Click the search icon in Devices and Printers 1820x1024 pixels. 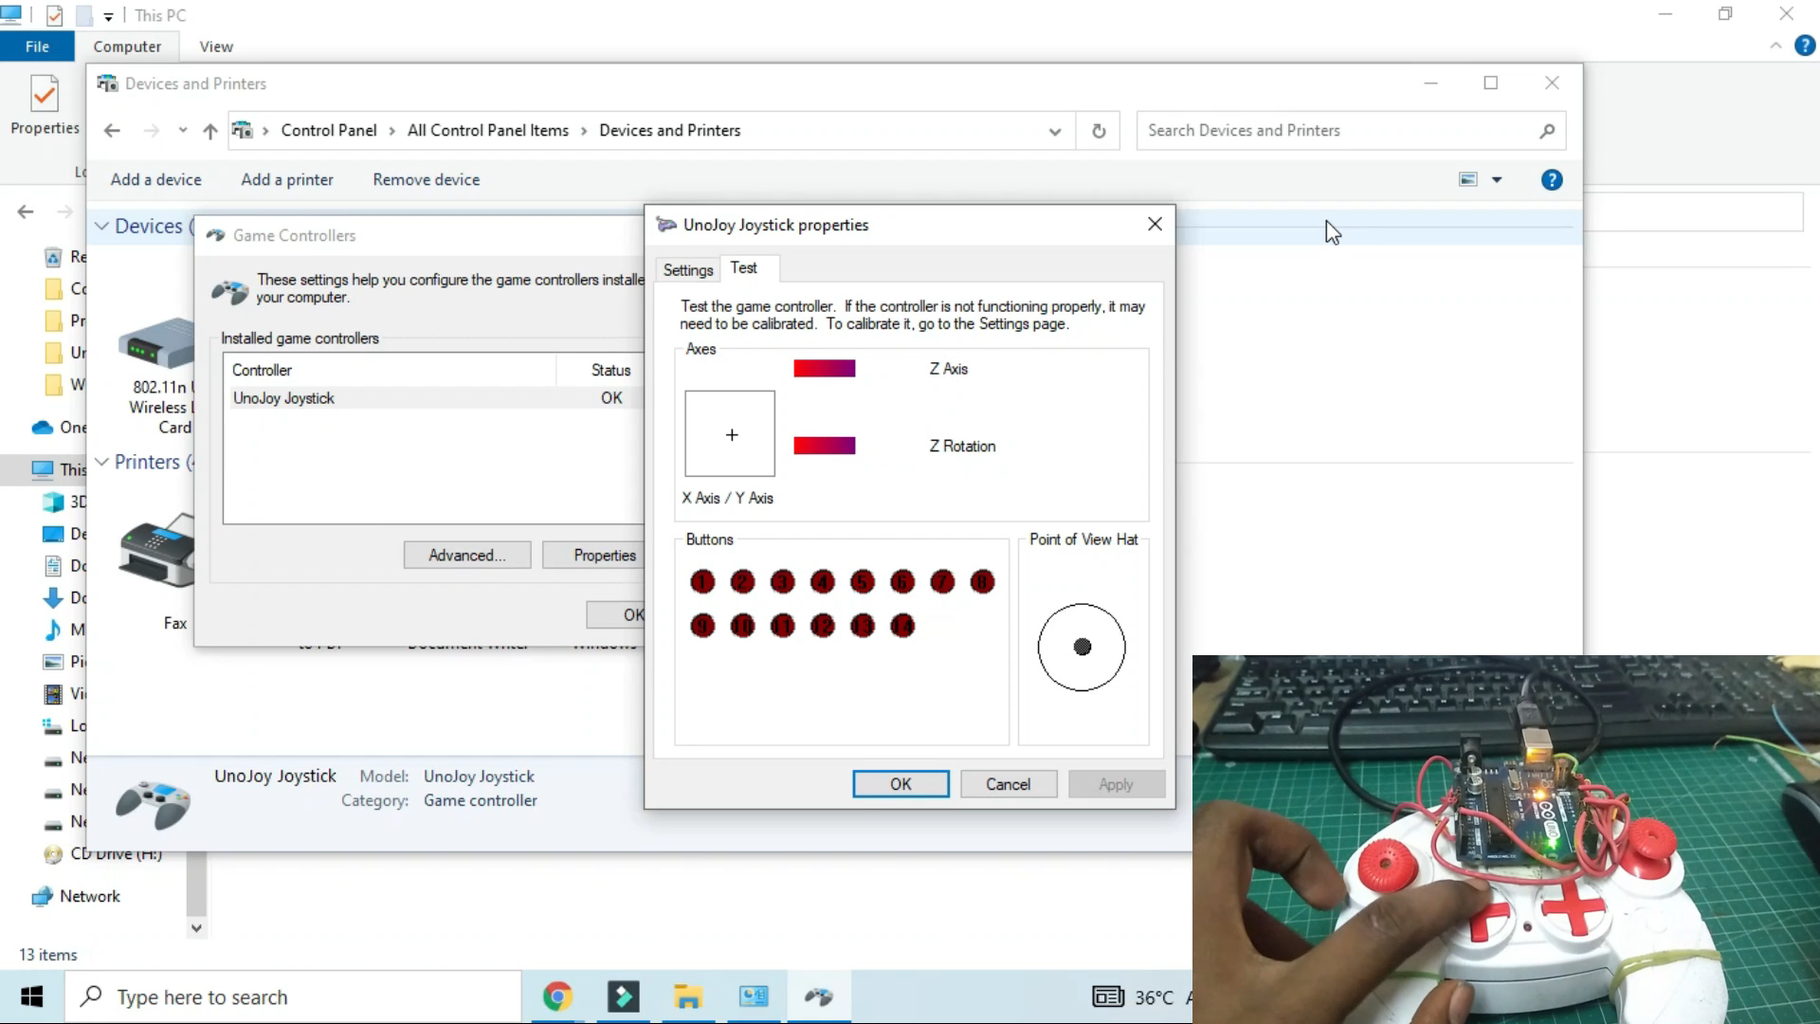pyautogui.click(x=1546, y=131)
